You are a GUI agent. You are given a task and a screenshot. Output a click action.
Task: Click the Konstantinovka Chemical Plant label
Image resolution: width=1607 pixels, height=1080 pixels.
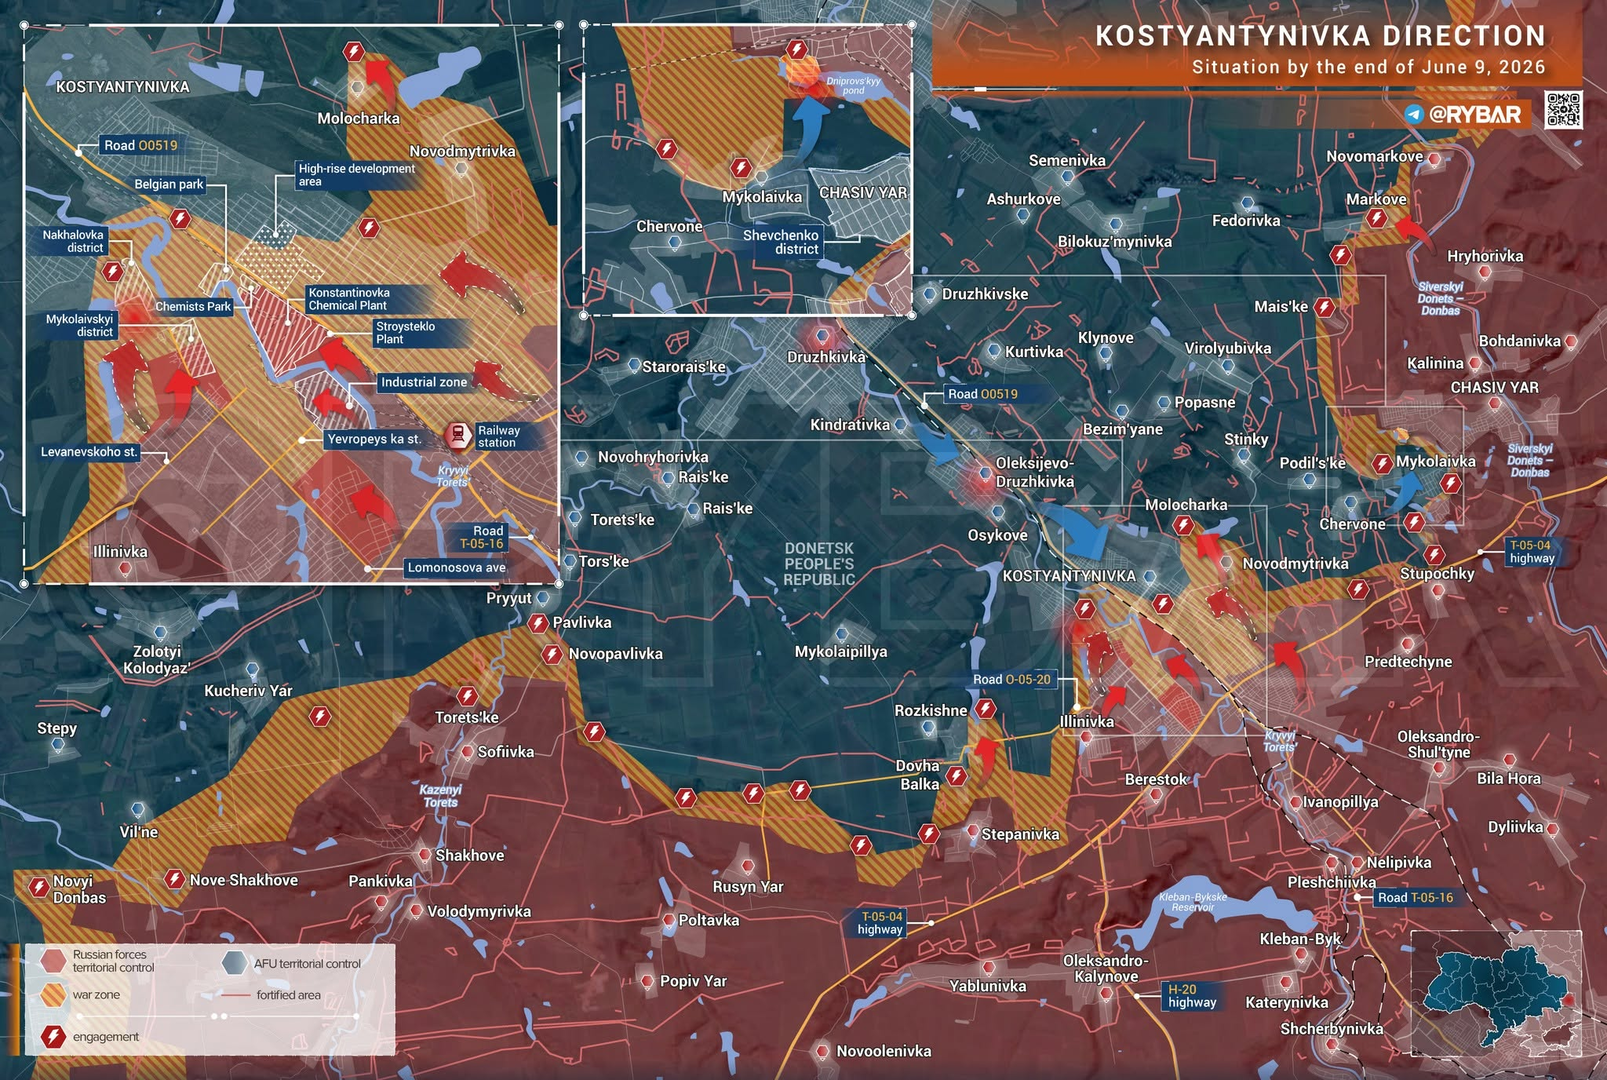348,299
